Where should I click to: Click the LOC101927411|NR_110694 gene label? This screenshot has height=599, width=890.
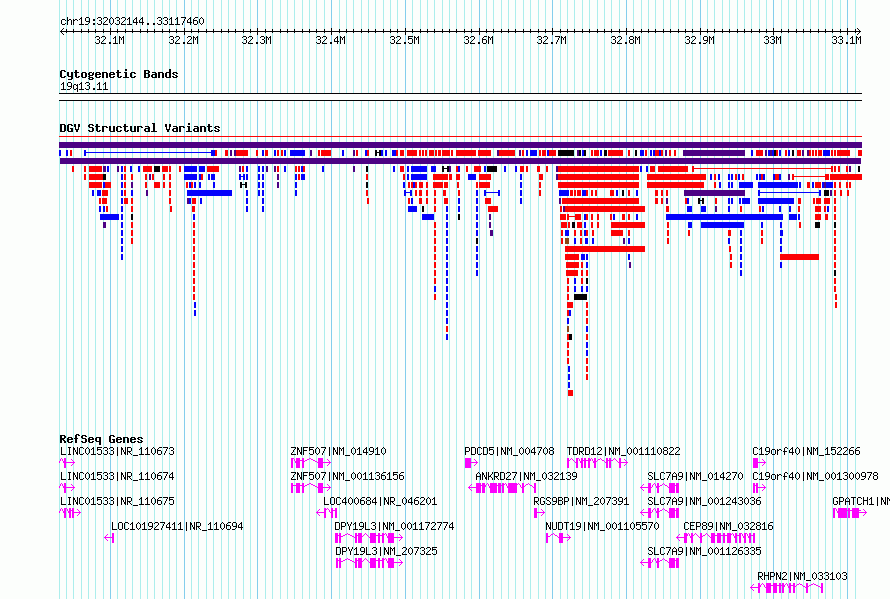[177, 526]
